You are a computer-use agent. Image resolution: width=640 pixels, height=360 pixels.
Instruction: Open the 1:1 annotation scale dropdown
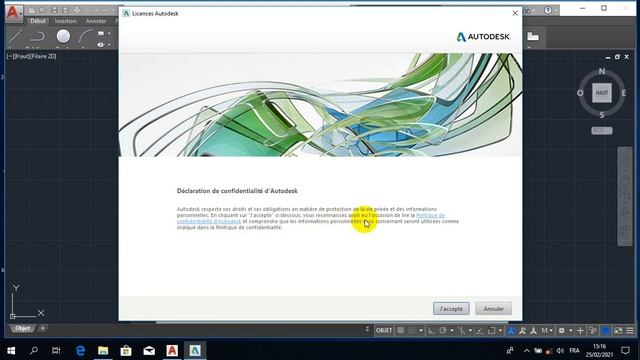(x=547, y=330)
